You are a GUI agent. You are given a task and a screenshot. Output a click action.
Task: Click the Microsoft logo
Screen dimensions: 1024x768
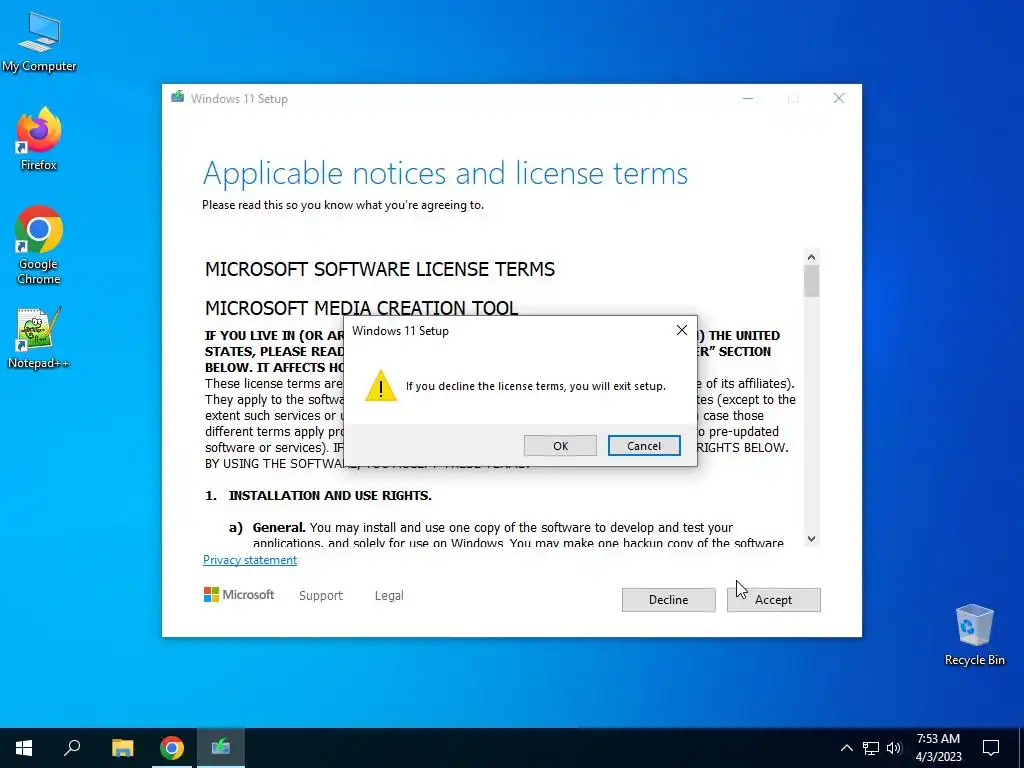[x=239, y=595]
